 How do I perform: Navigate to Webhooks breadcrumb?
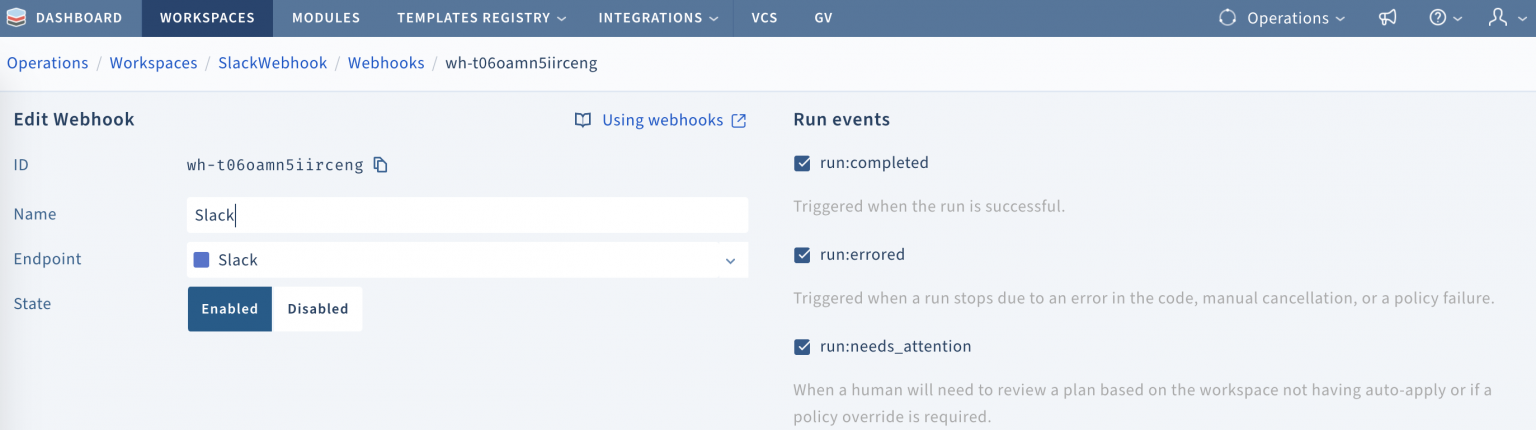pyautogui.click(x=386, y=63)
